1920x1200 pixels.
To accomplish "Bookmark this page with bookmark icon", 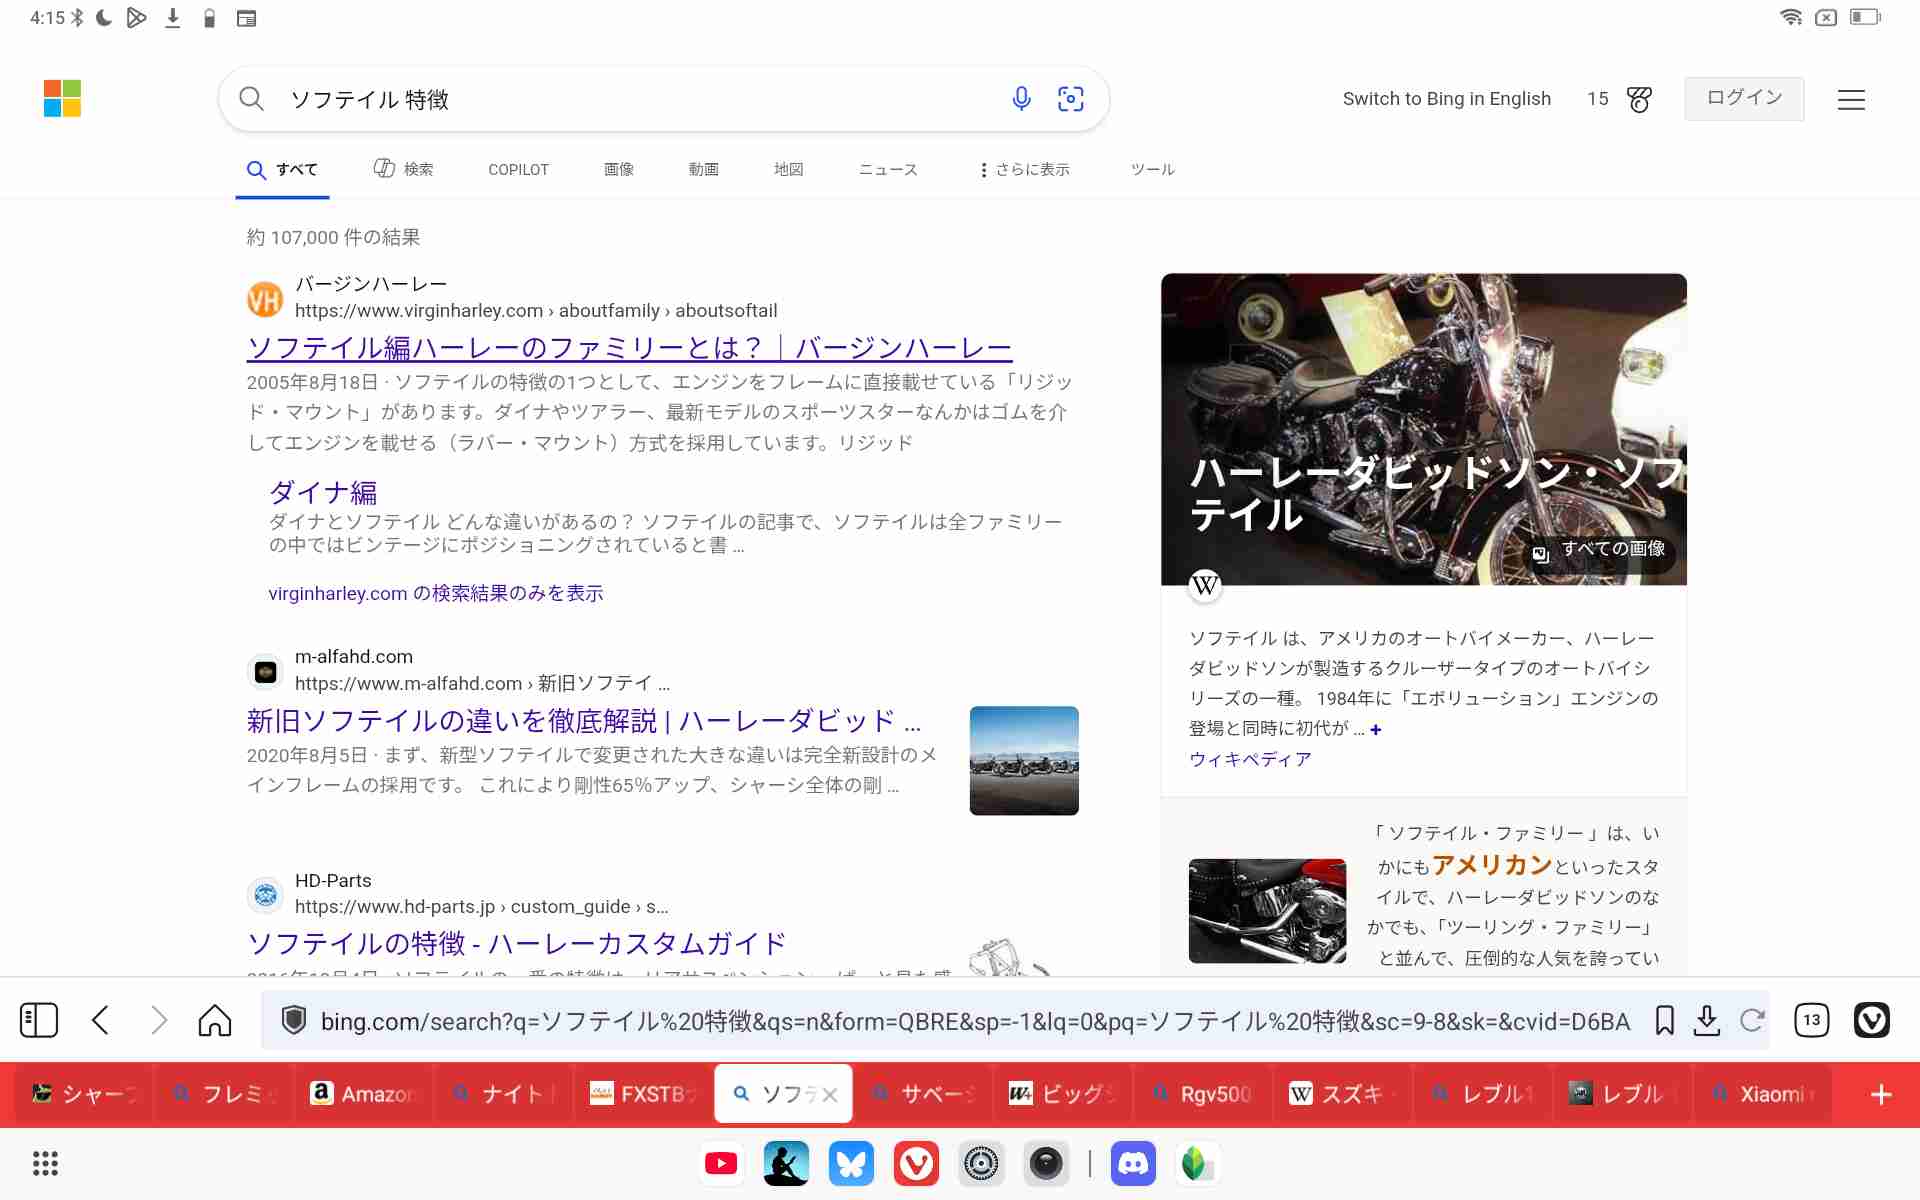I will [x=1664, y=1020].
